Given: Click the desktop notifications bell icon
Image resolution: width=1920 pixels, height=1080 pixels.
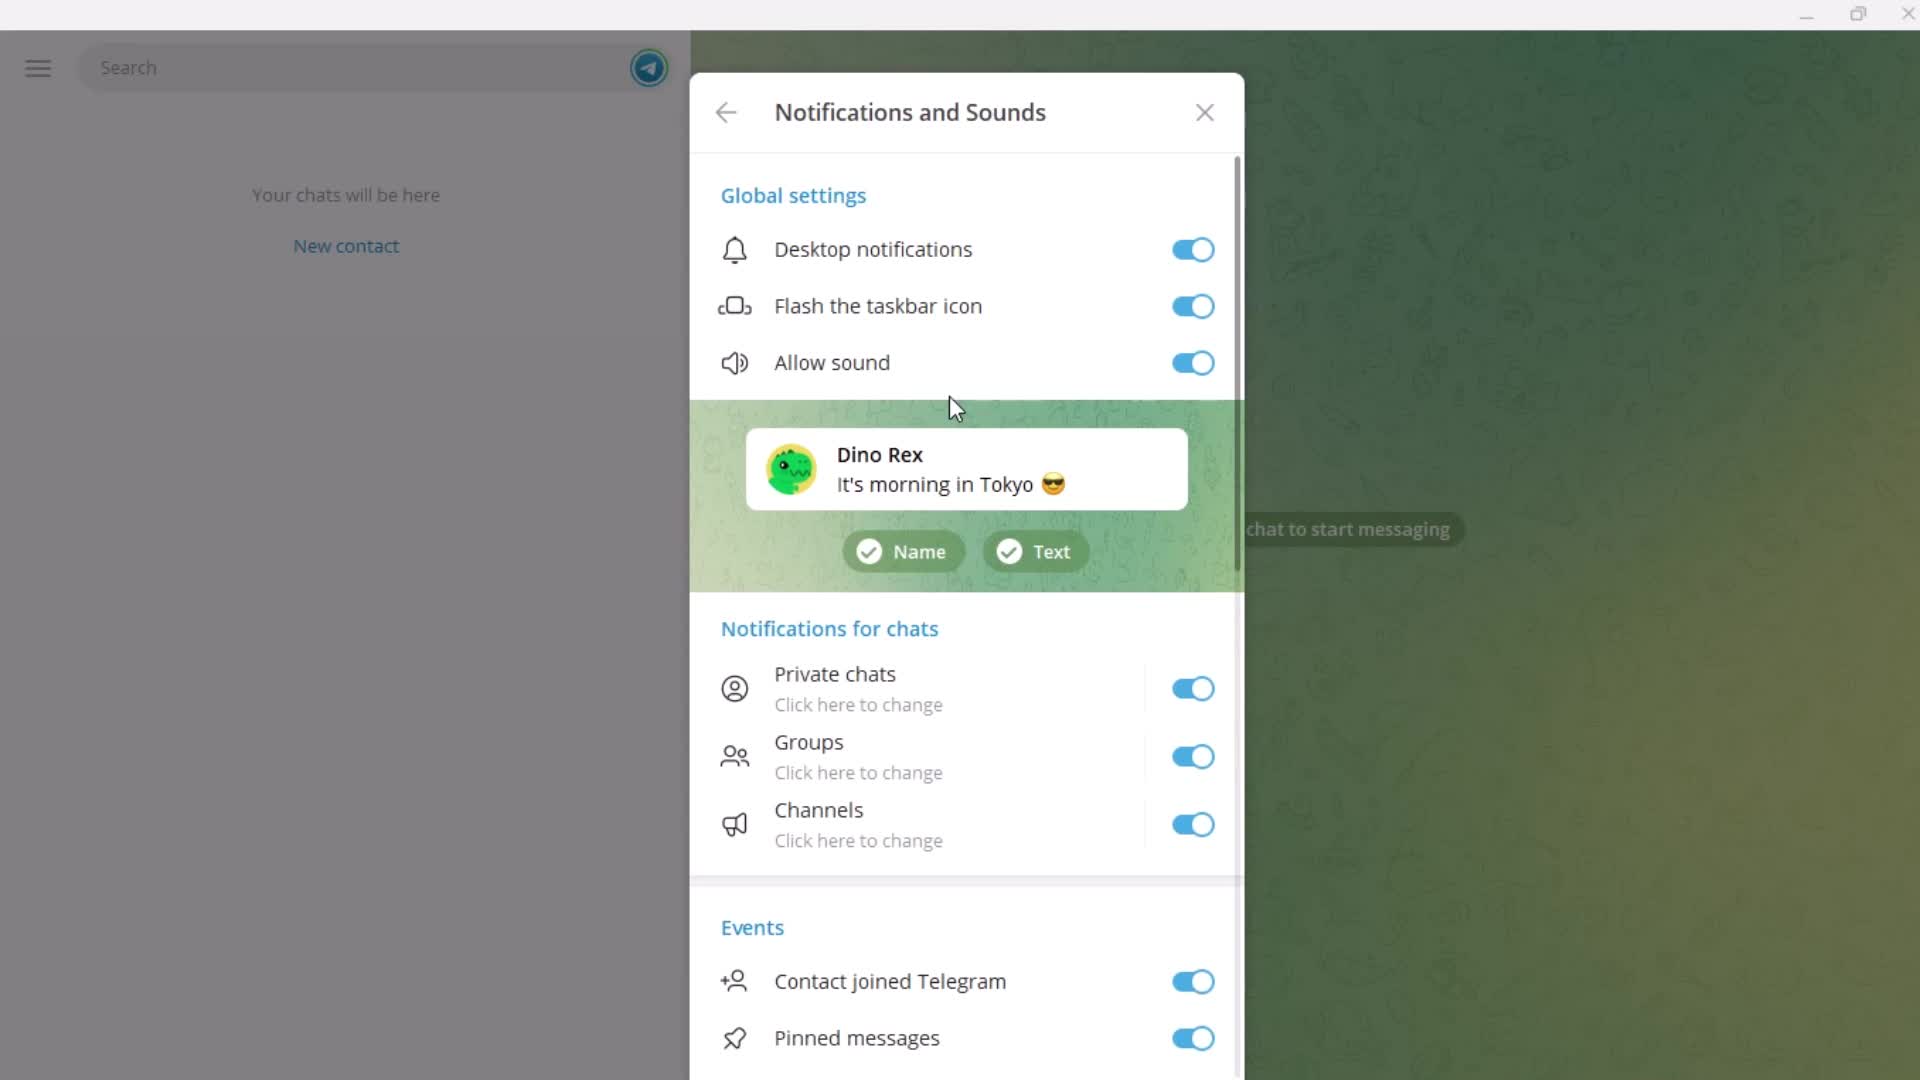Looking at the screenshot, I should (736, 249).
